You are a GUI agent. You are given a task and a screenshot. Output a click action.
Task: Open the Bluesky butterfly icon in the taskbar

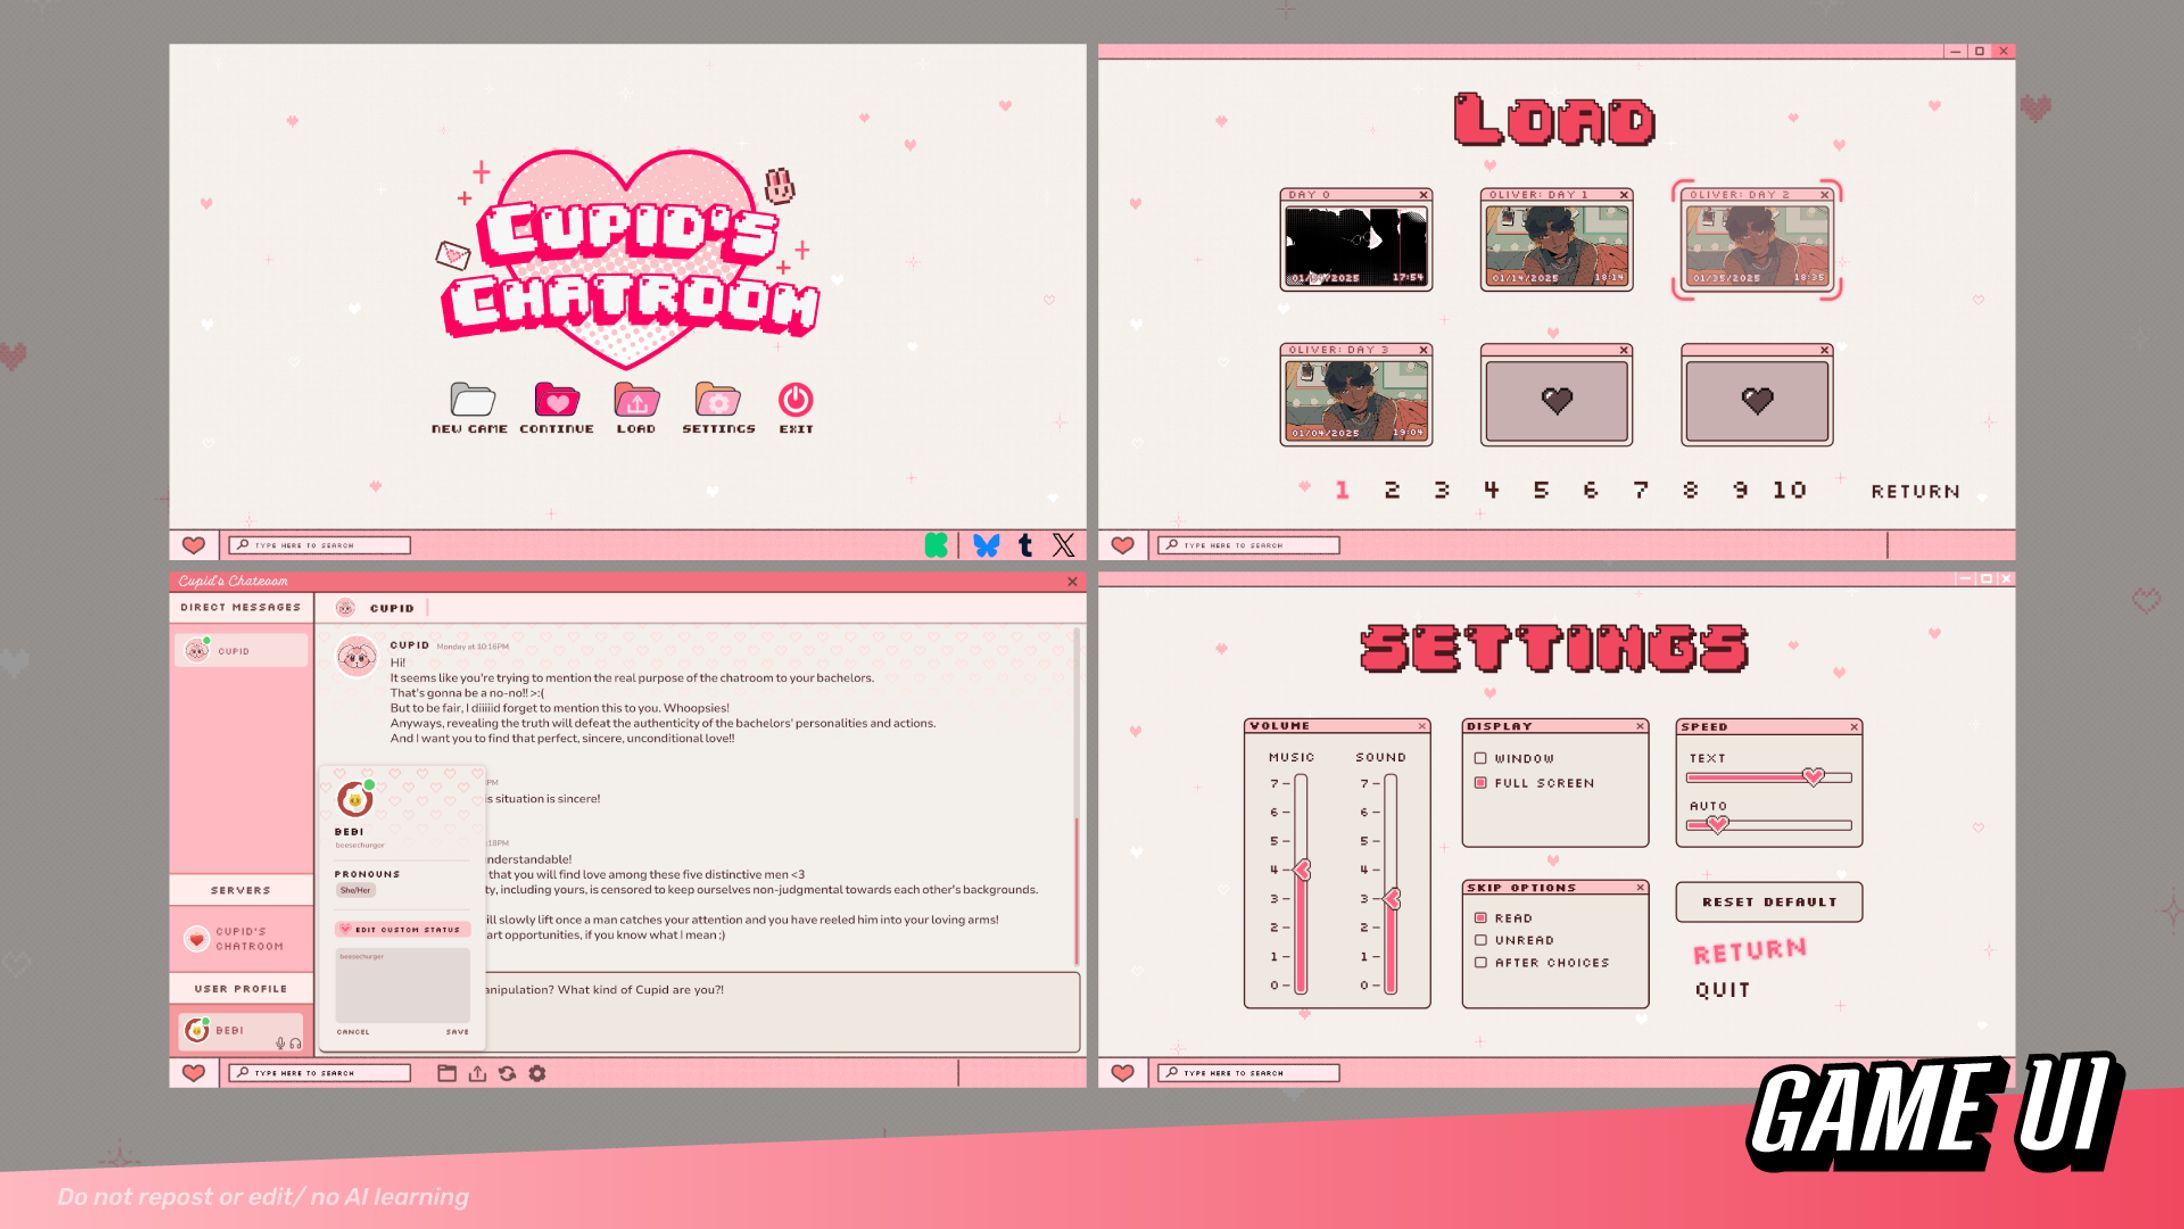pyautogui.click(x=987, y=545)
